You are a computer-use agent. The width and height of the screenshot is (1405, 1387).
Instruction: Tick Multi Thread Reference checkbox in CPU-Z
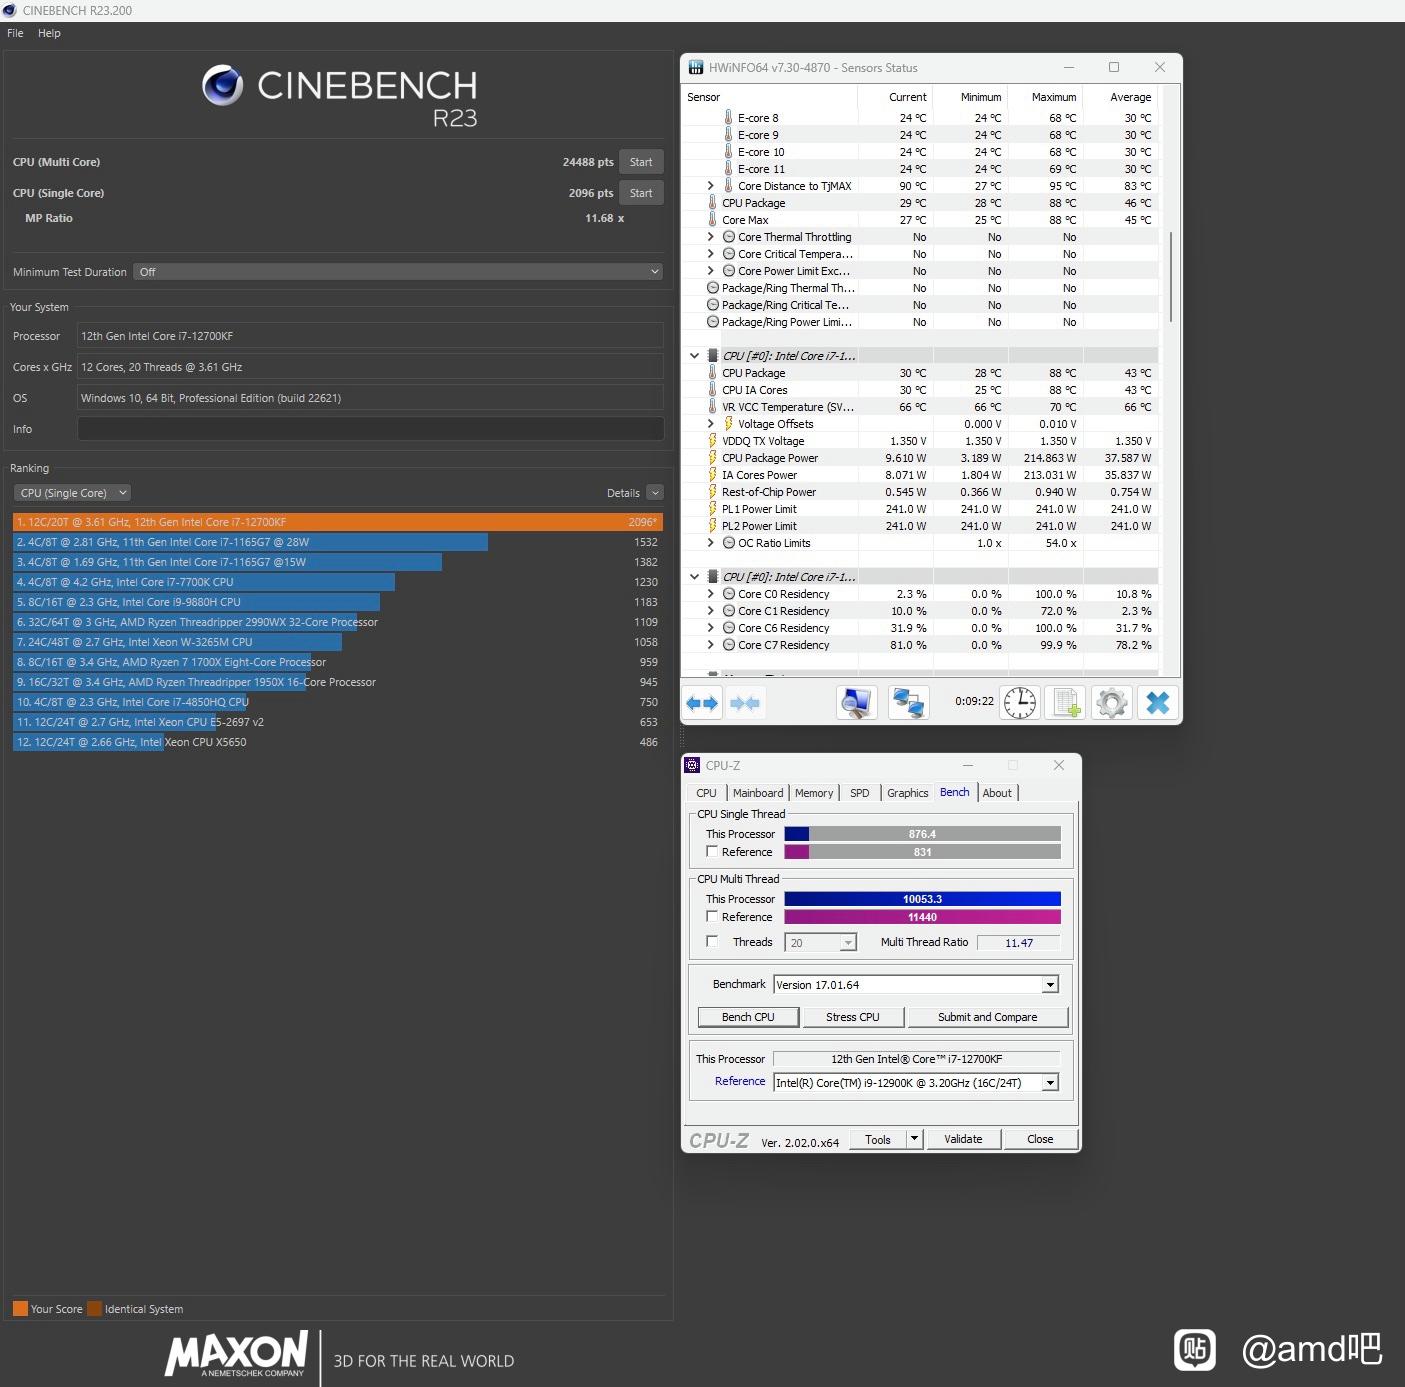[x=712, y=917]
